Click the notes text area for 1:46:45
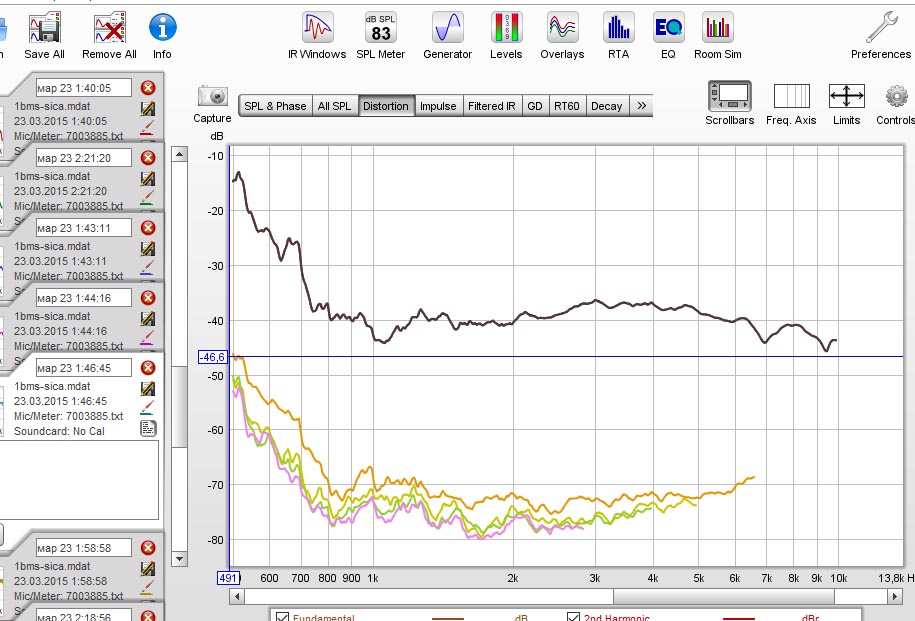Screen dimensions: 915x621 point(79,479)
